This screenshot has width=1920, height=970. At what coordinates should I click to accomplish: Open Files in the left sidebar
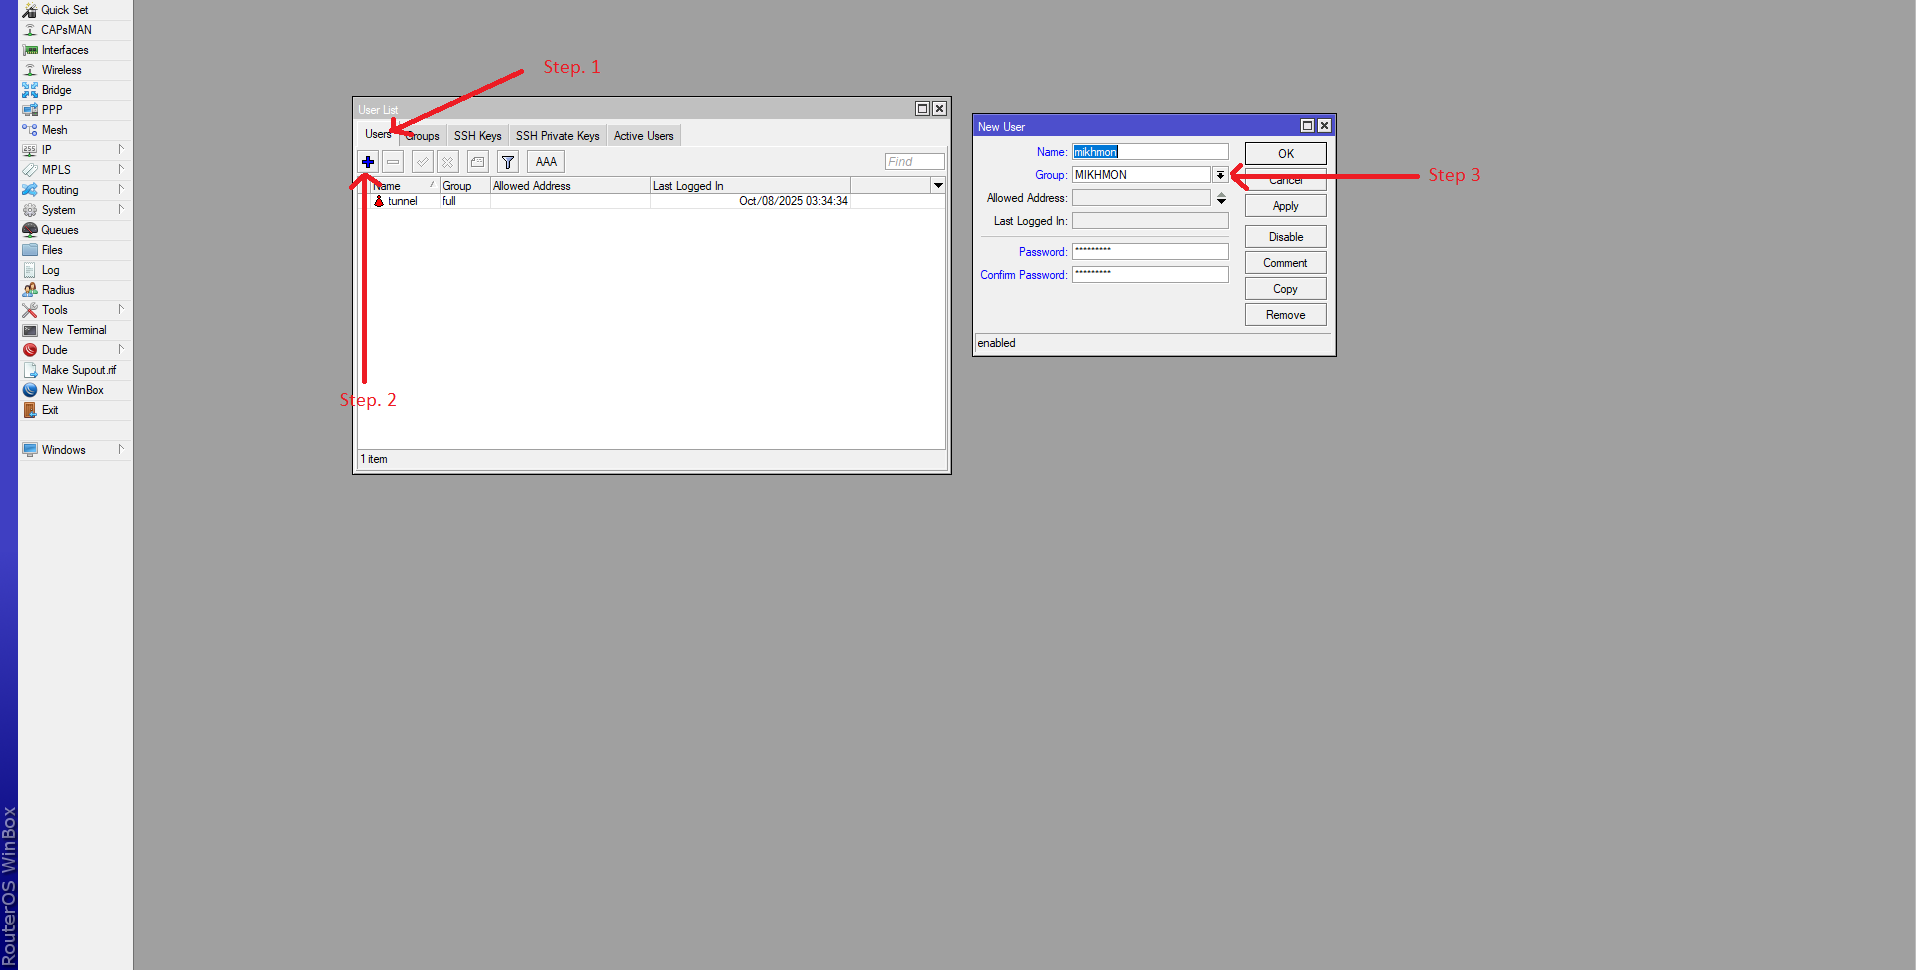point(52,250)
